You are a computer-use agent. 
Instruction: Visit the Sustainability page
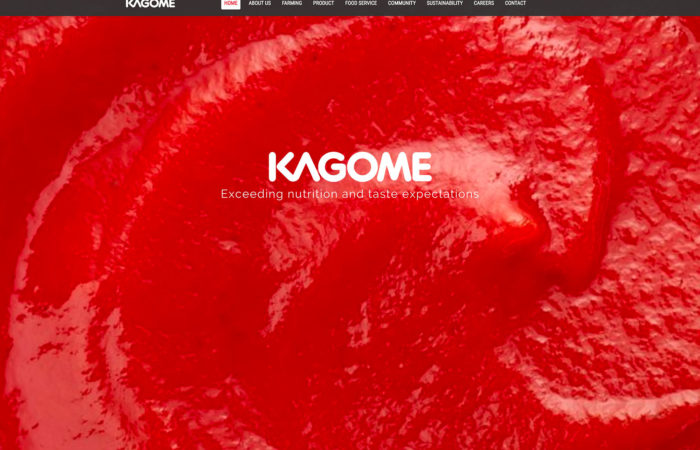coord(445,4)
